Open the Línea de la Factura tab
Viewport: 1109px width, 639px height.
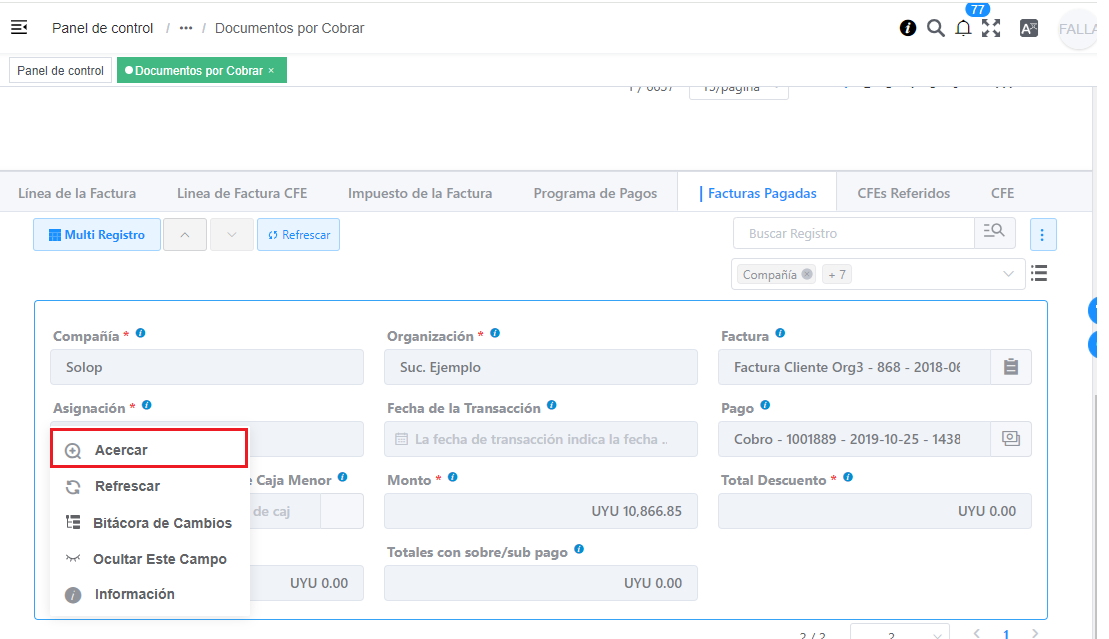click(77, 193)
